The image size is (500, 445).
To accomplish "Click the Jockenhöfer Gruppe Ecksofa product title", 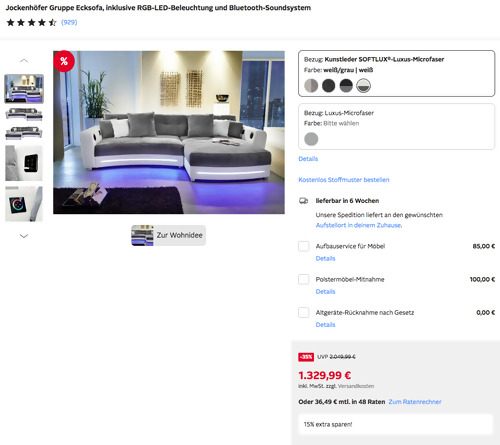I will click(158, 8).
